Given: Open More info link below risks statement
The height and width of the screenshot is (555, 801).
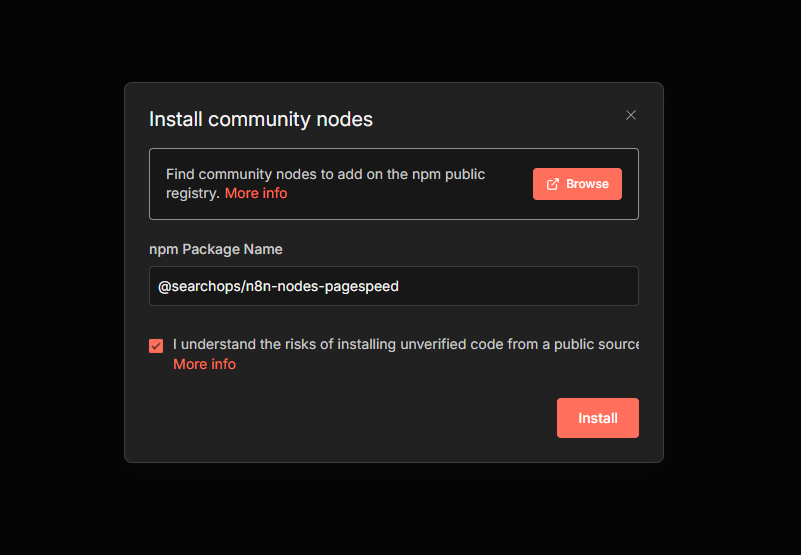Looking at the screenshot, I should tap(204, 364).
